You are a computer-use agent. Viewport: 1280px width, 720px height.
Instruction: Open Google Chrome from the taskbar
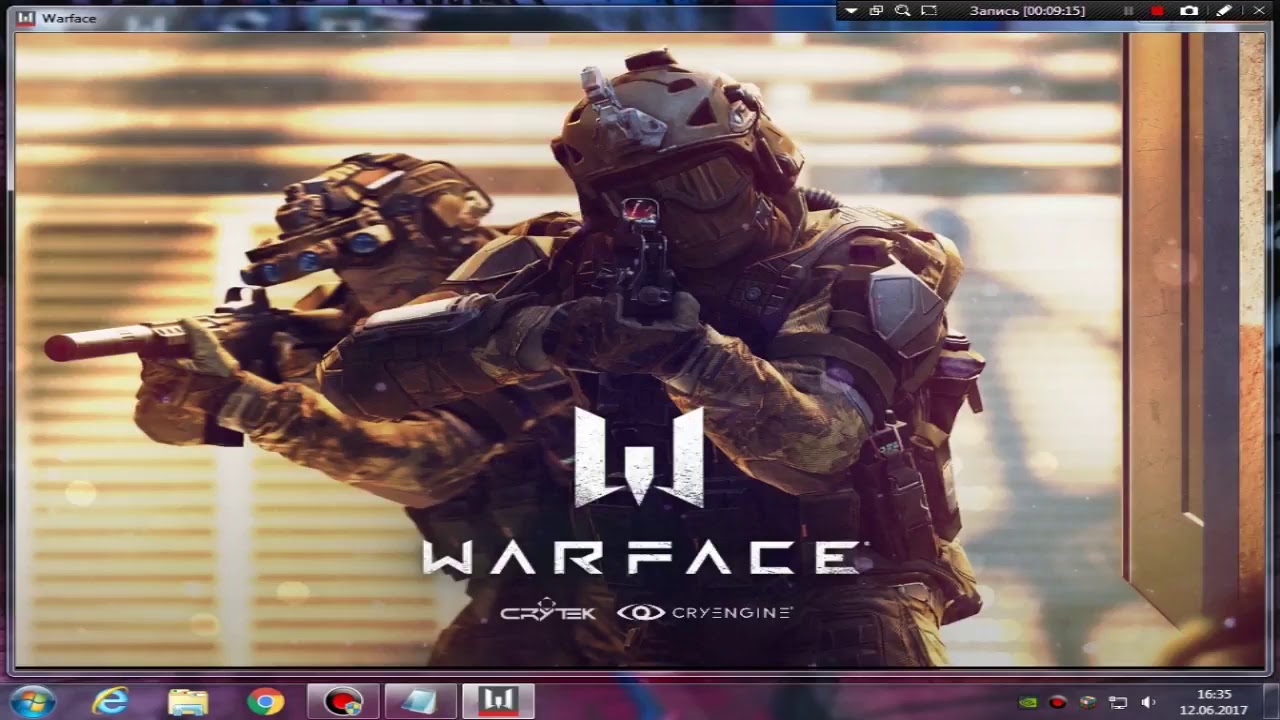pos(265,702)
